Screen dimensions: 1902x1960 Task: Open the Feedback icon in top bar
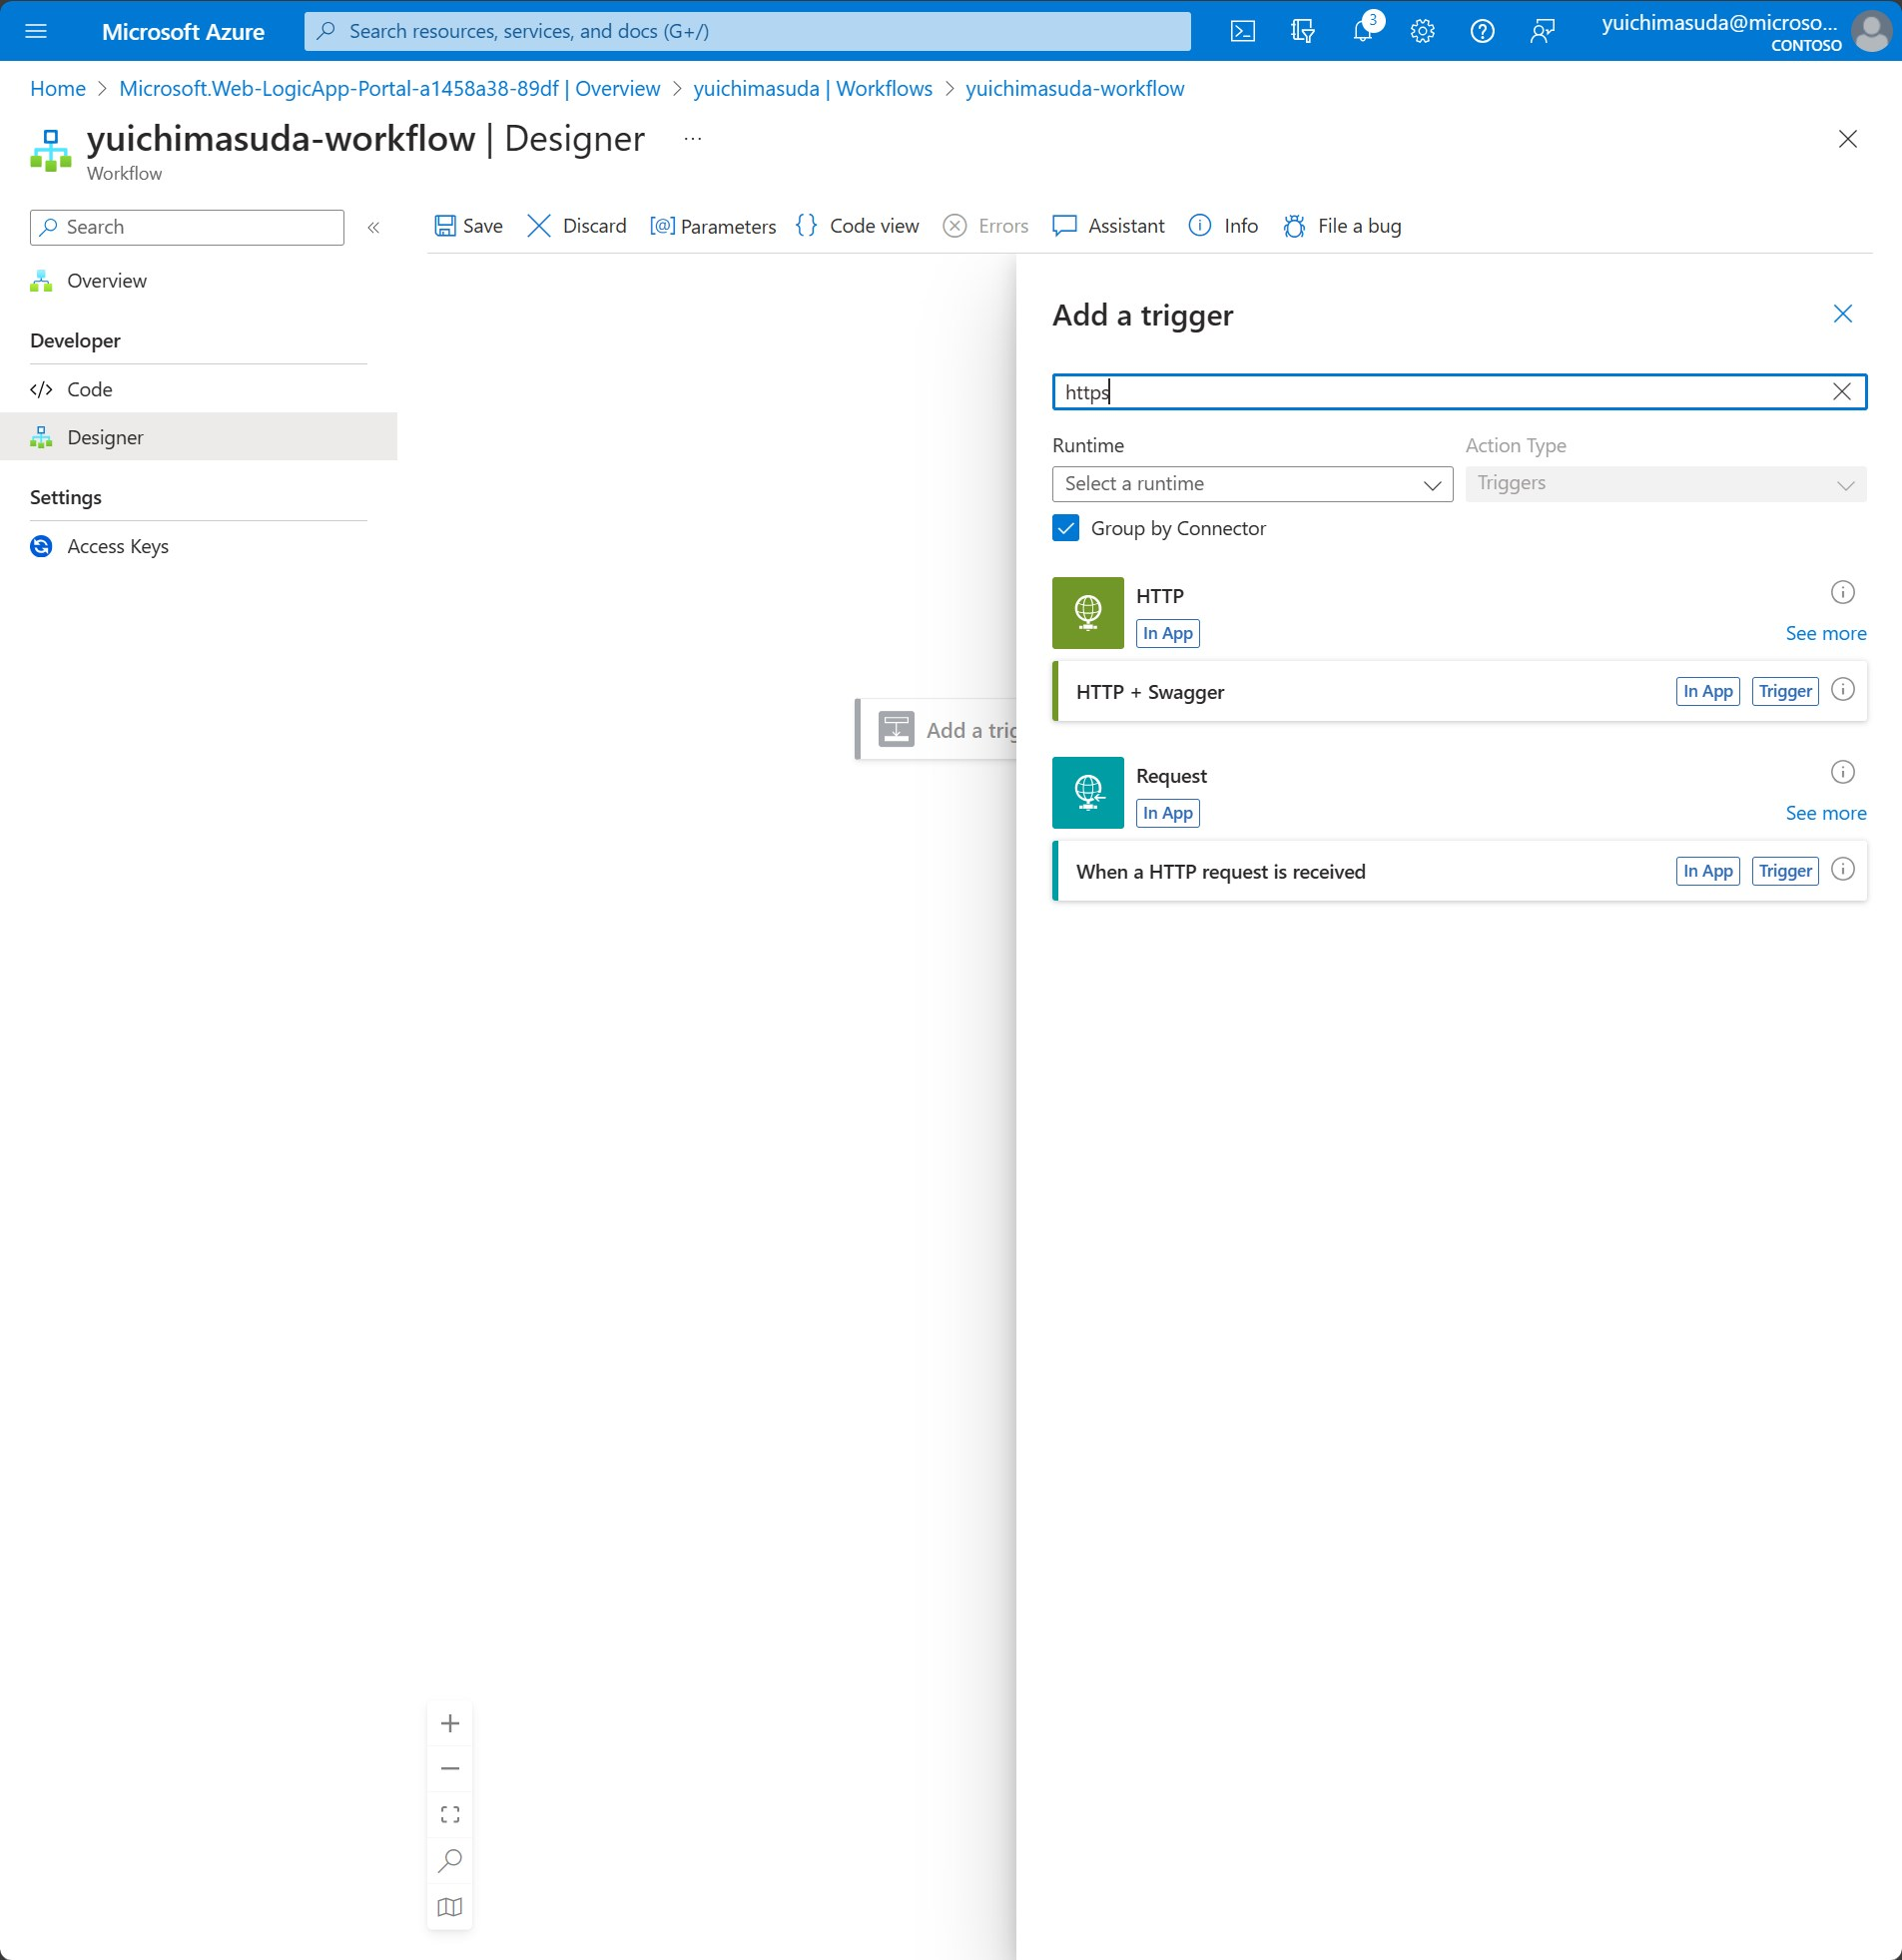point(1542,31)
